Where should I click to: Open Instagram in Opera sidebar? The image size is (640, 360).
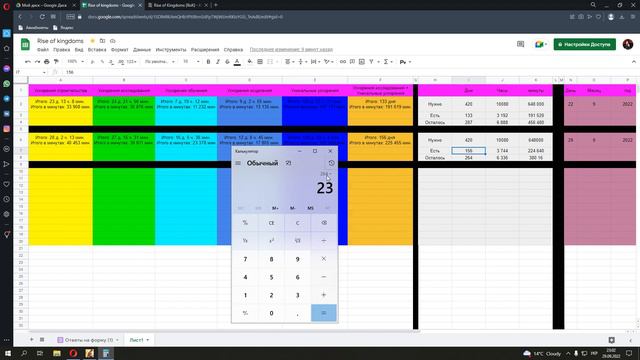pos(7,129)
